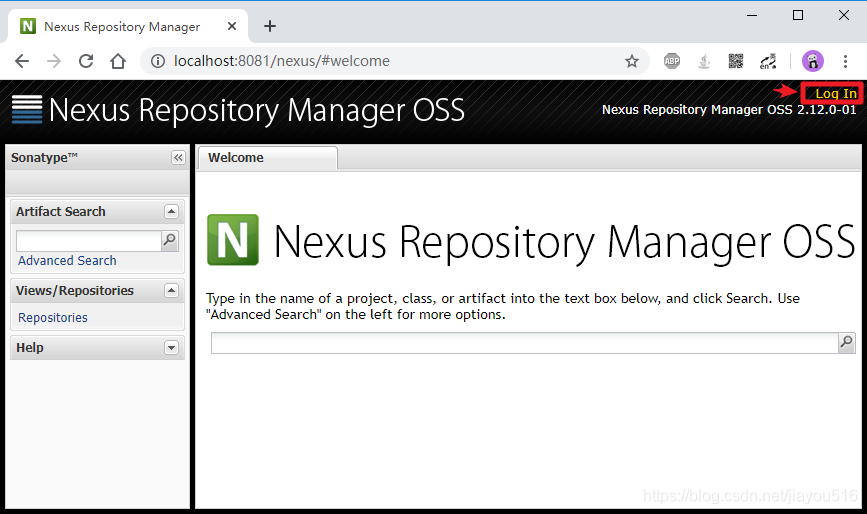Click the welcome page search magnifier icon

tap(846, 343)
